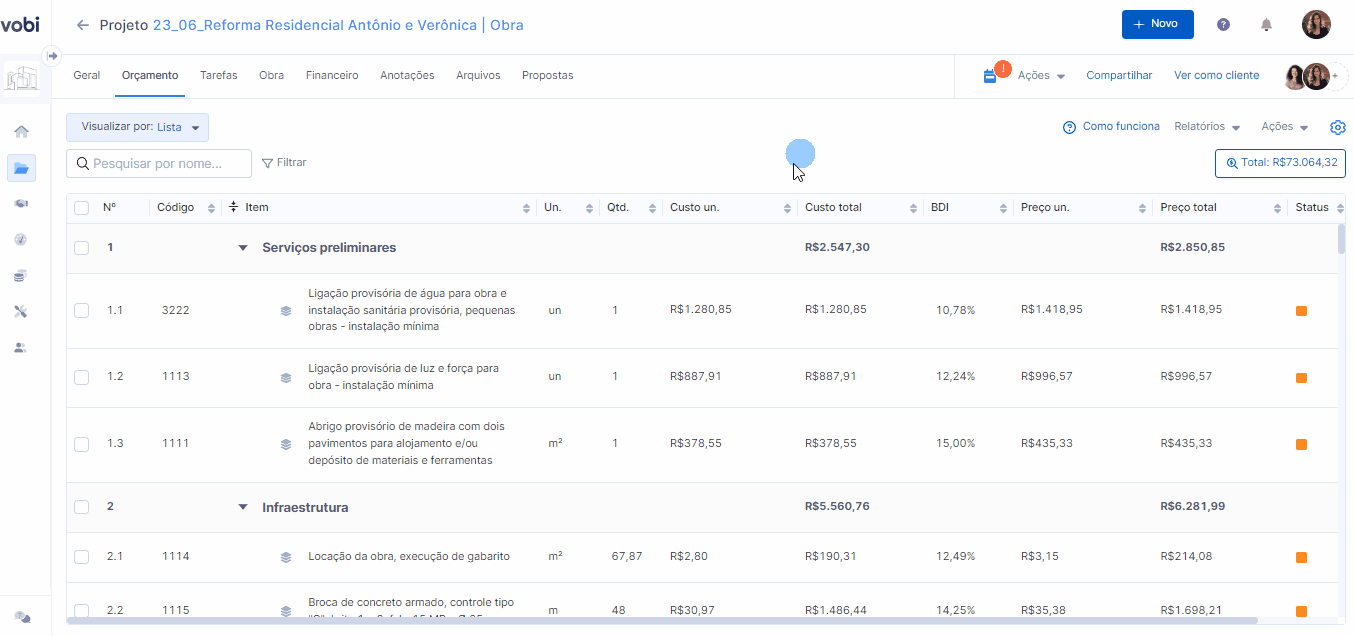Click the tools icon in sidebar

tap(21, 312)
